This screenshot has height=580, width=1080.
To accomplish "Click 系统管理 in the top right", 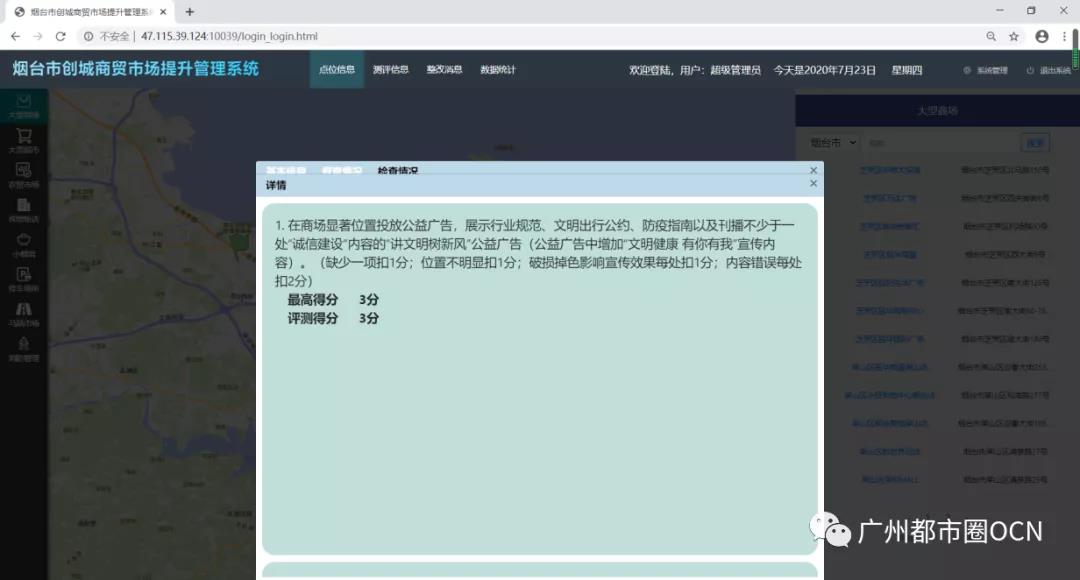I will [x=985, y=70].
